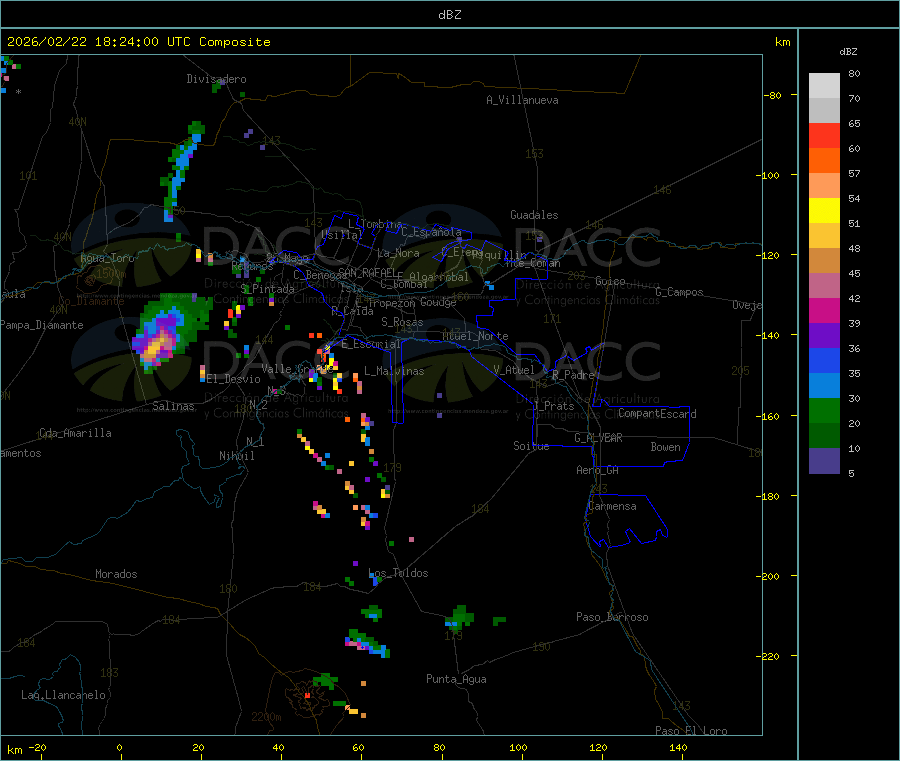Click the gray 65–70 dBZ legend swatch
Image resolution: width=900 pixels, height=761 pixels.
tap(824, 110)
